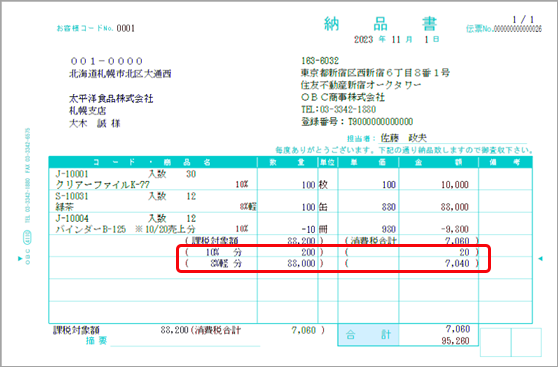The image size is (558, 367).
Task: Click the 金額 column header
Action: click(x=439, y=162)
